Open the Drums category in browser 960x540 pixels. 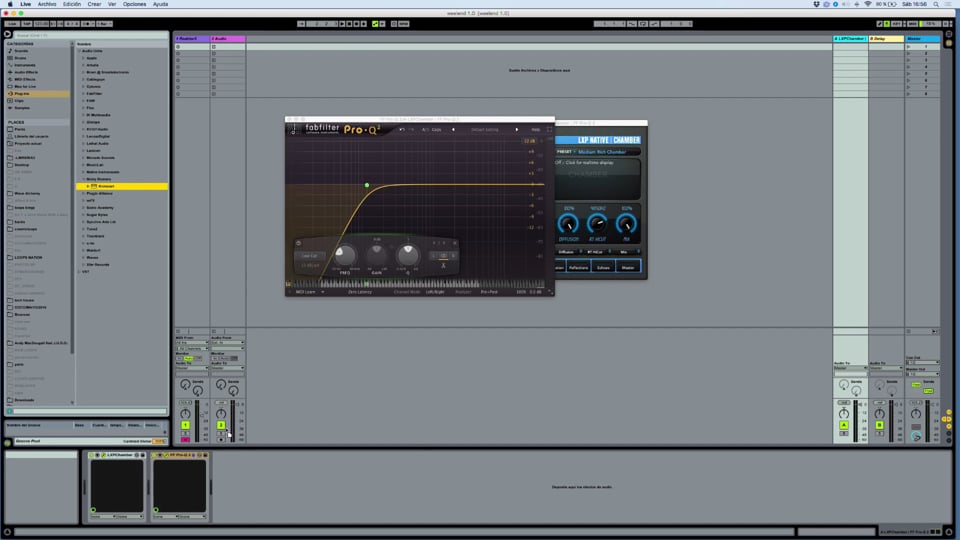click(21, 58)
